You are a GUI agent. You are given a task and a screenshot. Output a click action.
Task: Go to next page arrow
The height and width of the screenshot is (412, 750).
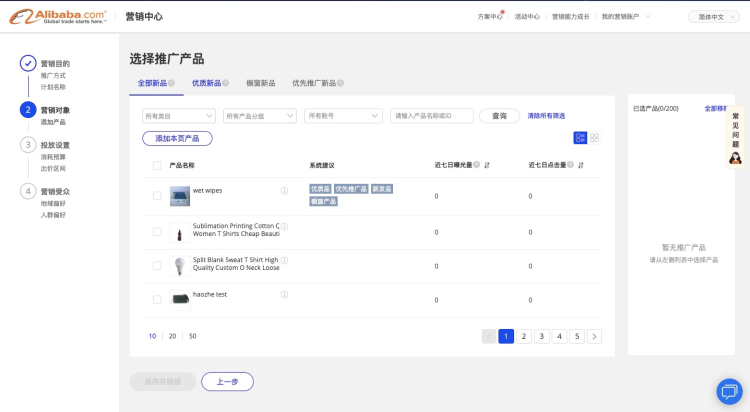coord(594,336)
